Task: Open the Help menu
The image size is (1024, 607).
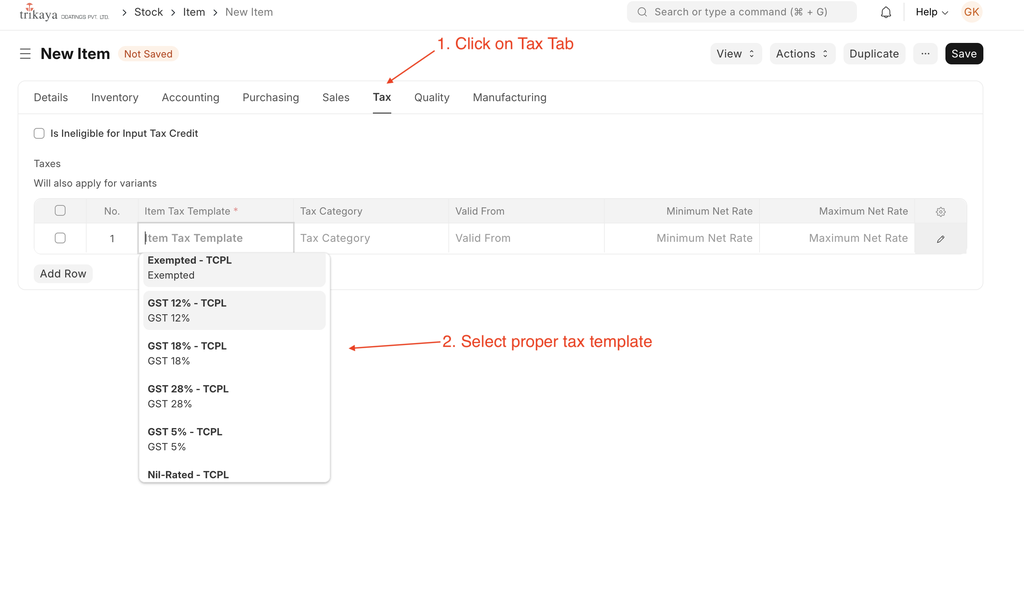Action: pos(931,12)
